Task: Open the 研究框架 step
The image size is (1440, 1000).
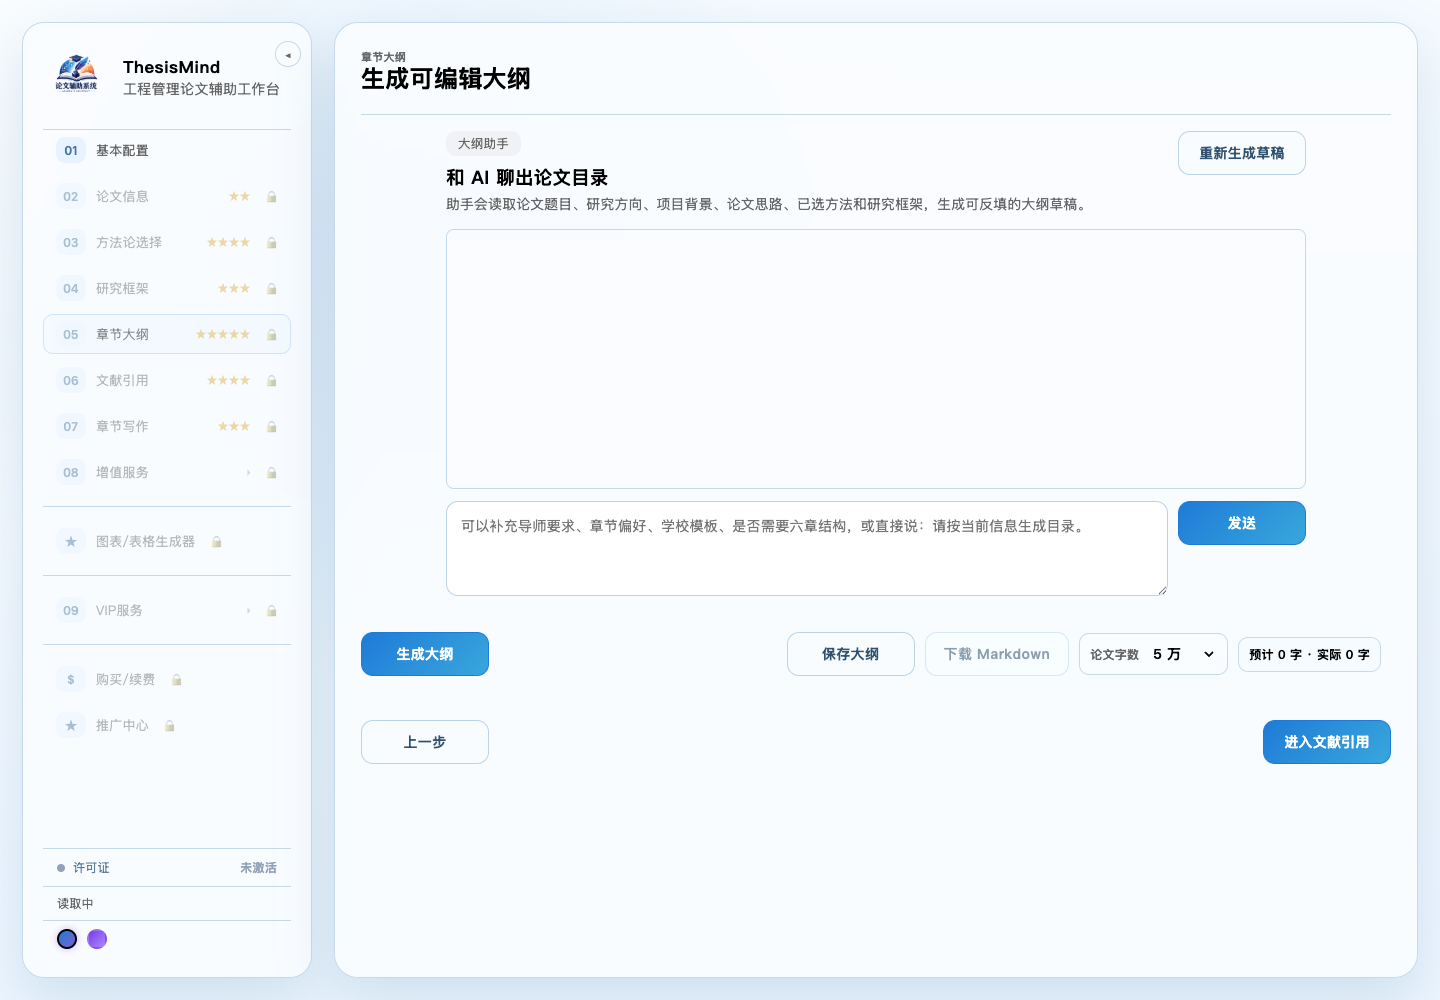Action: pyautogui.click(x=167, y=289)
